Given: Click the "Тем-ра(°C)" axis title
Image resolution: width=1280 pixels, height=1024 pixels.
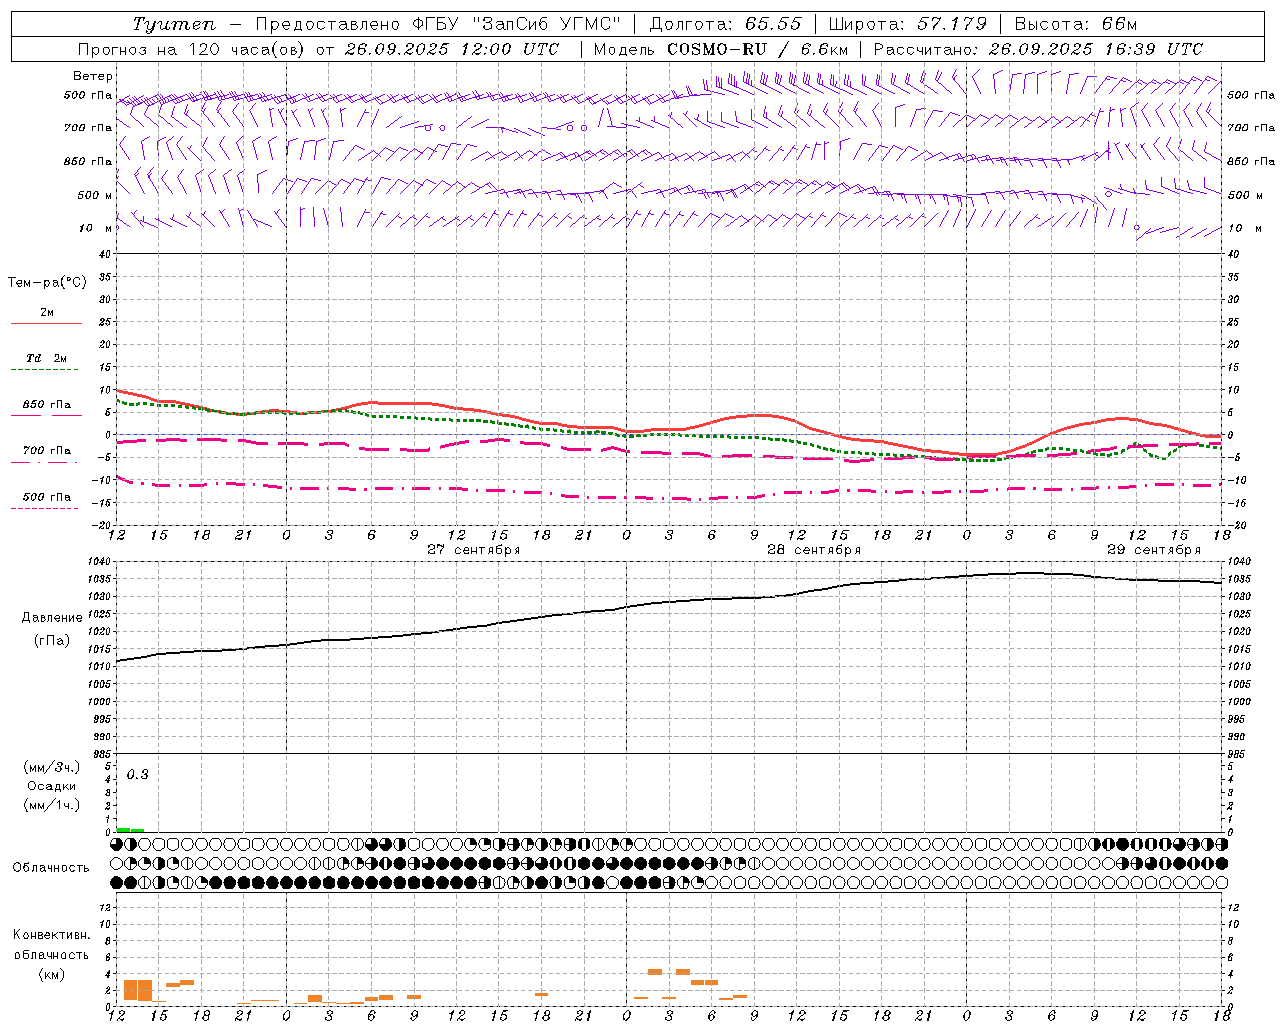Looking at the screenshot, I should coord(47,283).
